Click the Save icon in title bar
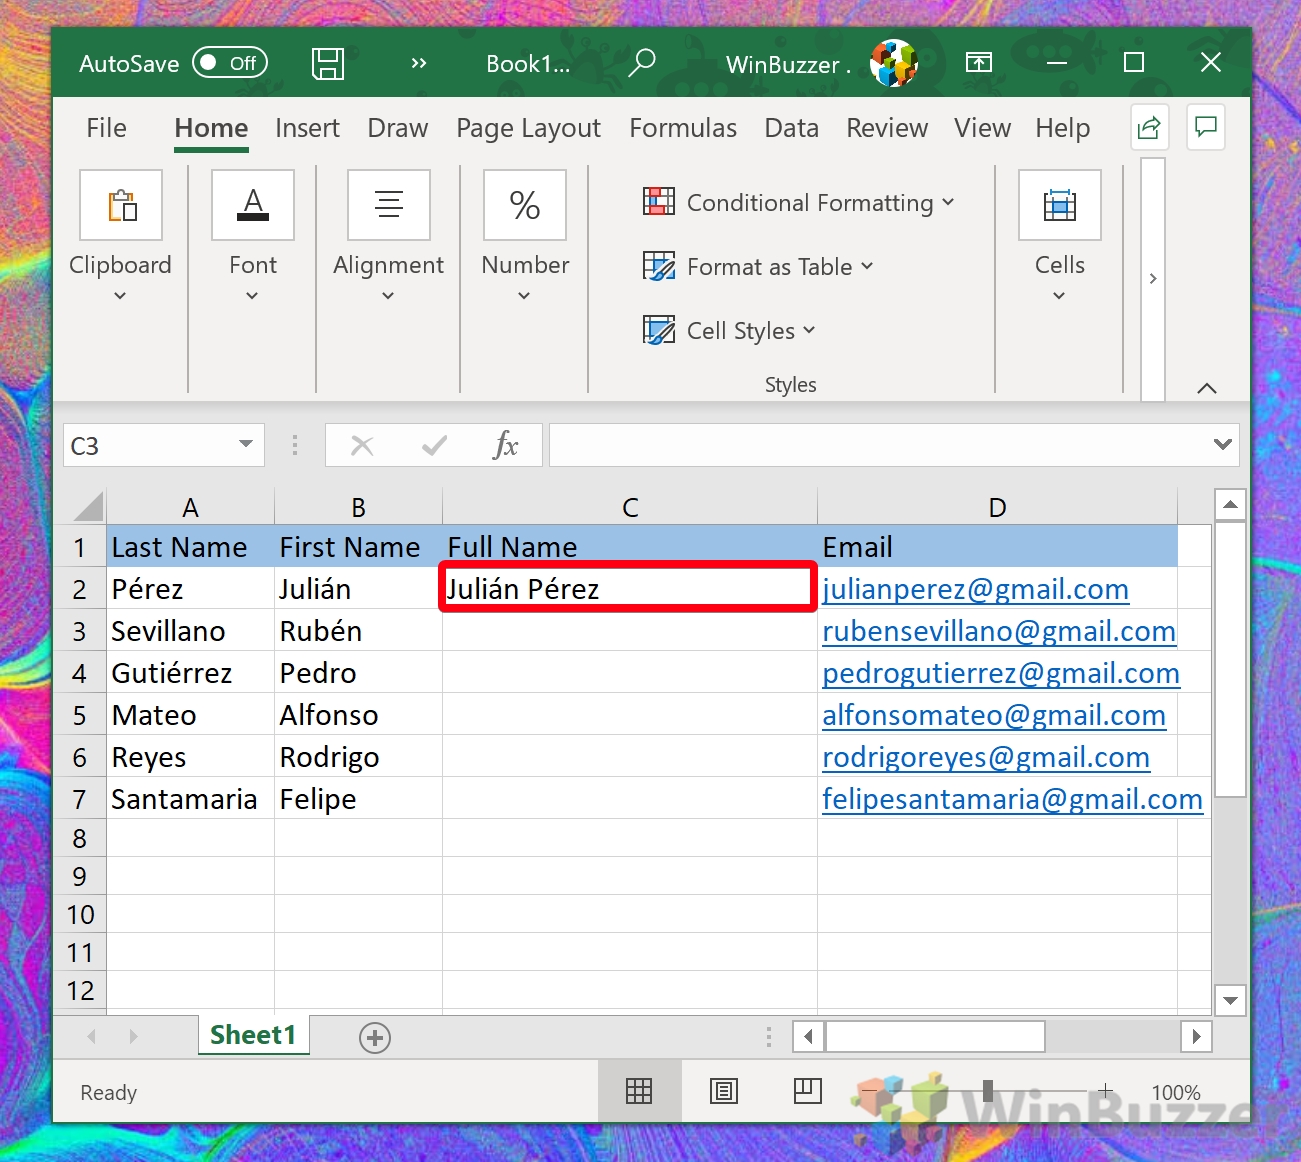 (328, 64)
